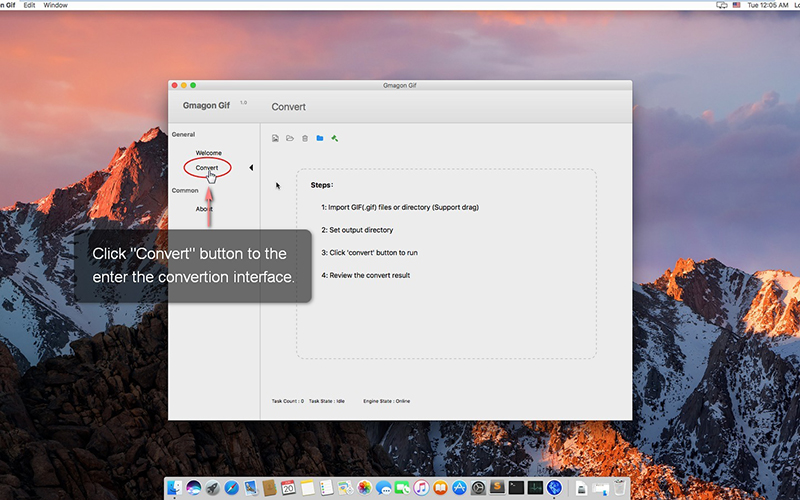Open App Store from the dock
Image resolution: width=800 pixels, height=500 pixels.
tap(459, 488)
